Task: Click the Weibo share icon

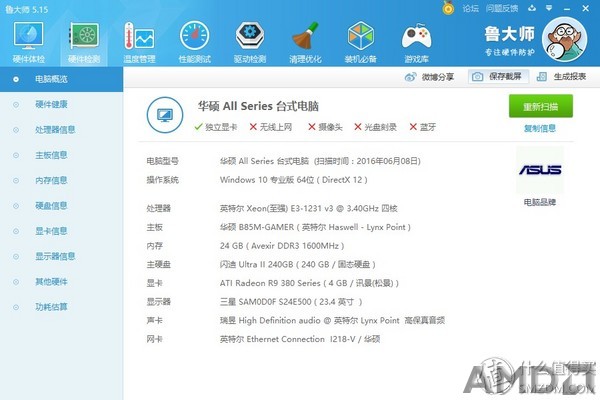Action: 410,77
